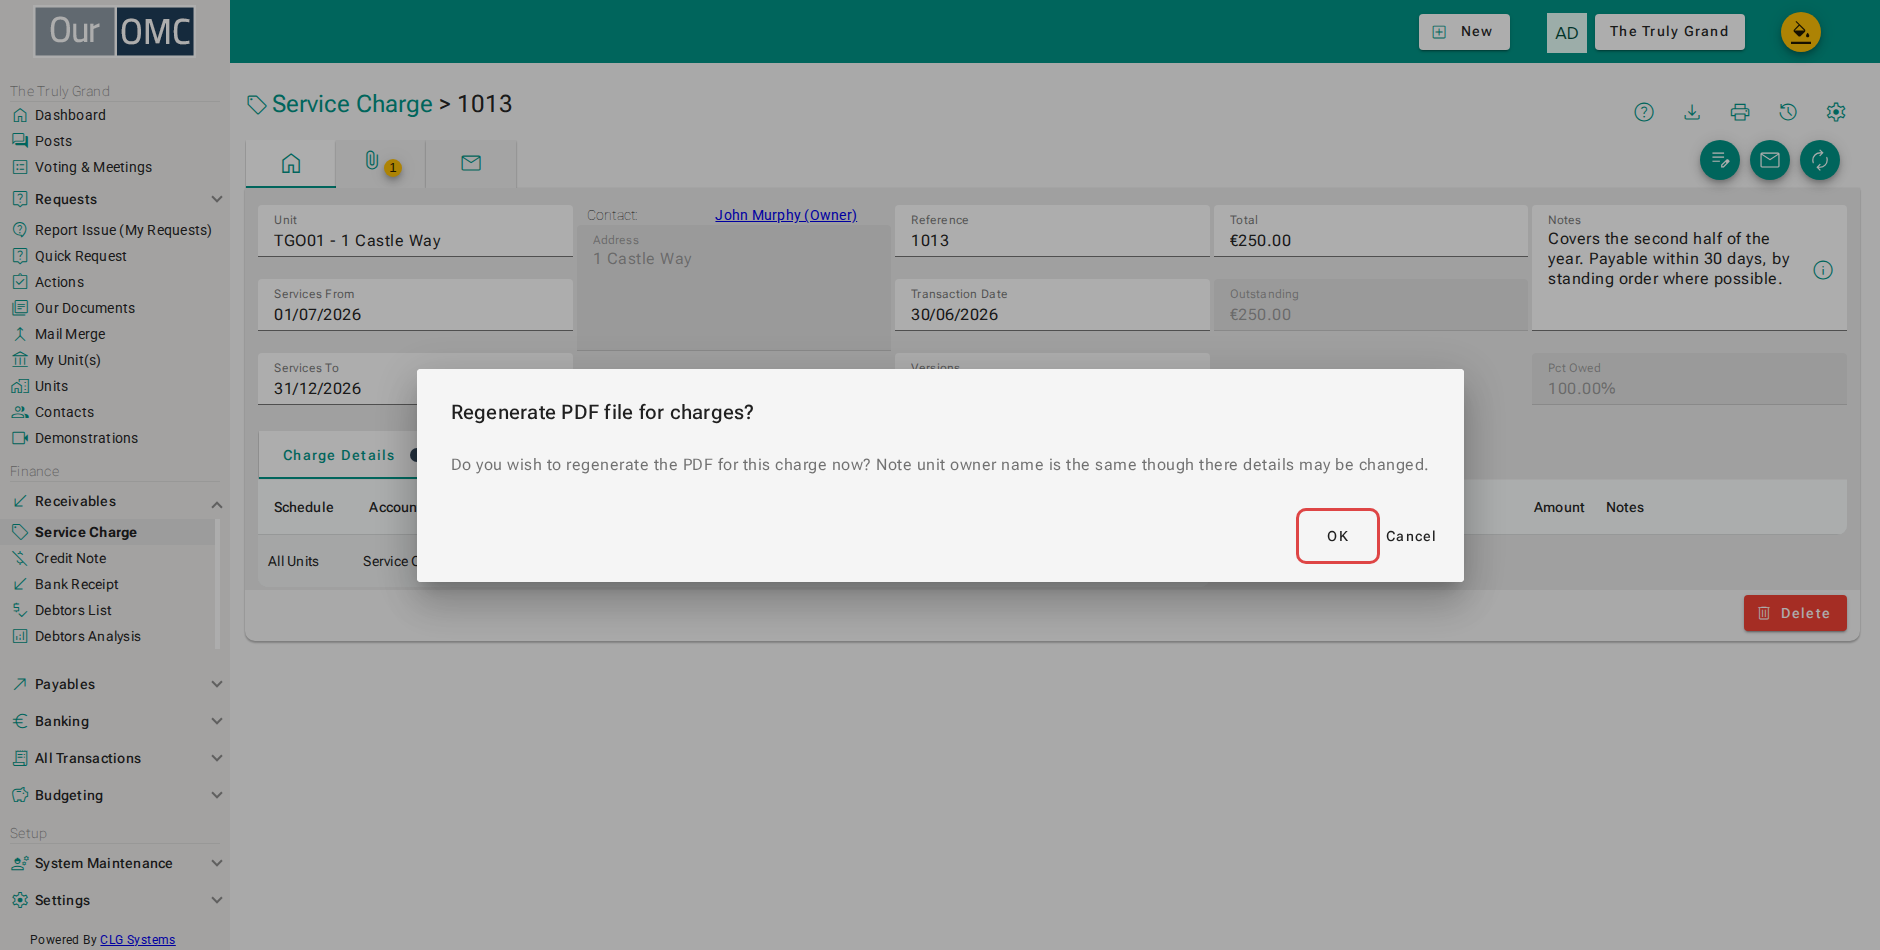Screen dimensions: 1880x950
Task: Open the email envelope tab
Action: (471, 164)
